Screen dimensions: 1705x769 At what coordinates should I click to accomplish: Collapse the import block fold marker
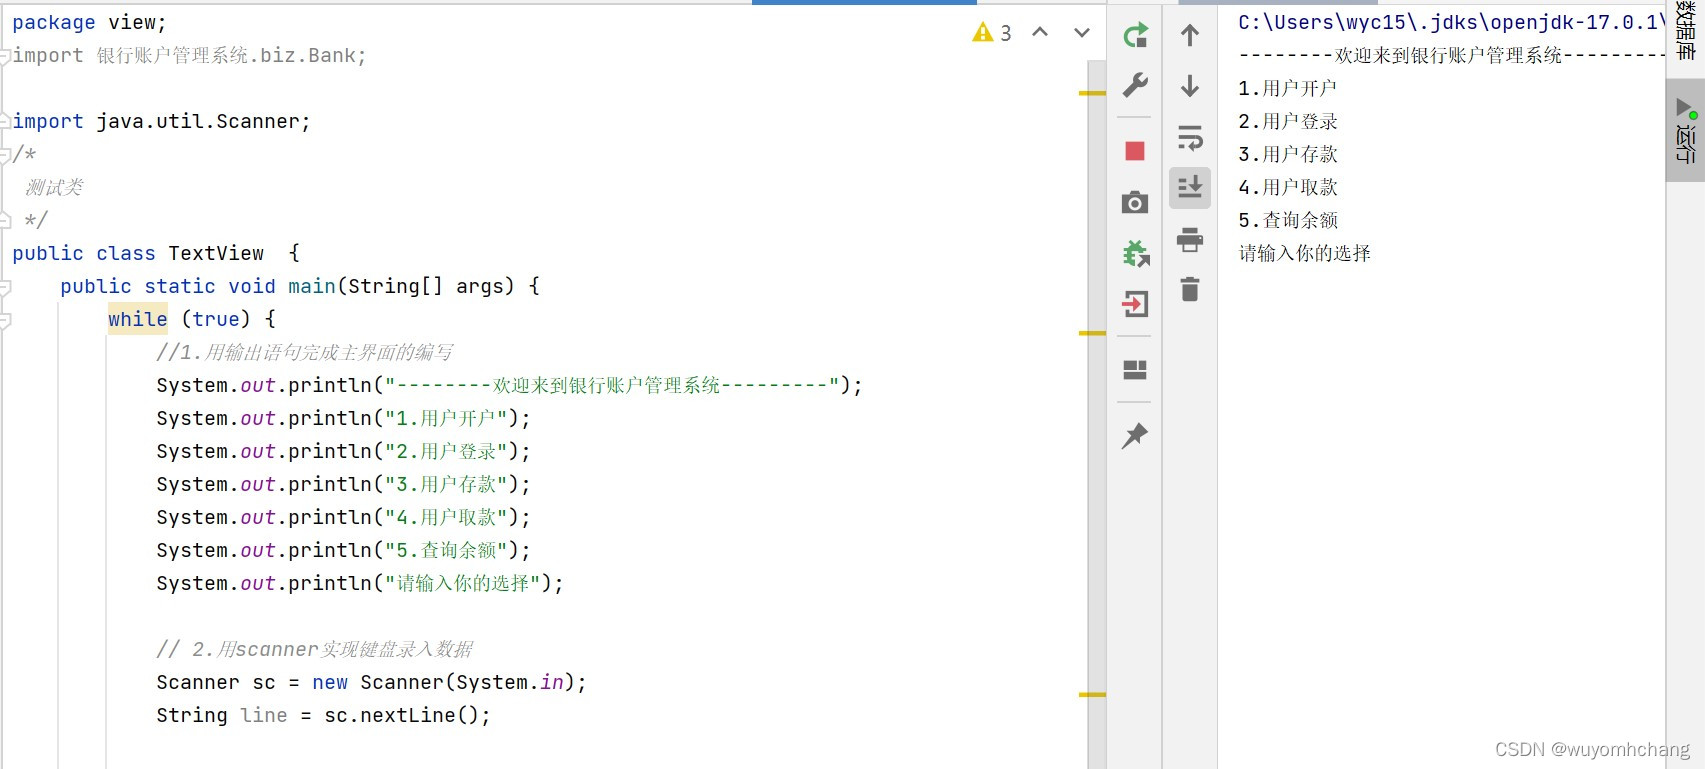tap(5, 56)
